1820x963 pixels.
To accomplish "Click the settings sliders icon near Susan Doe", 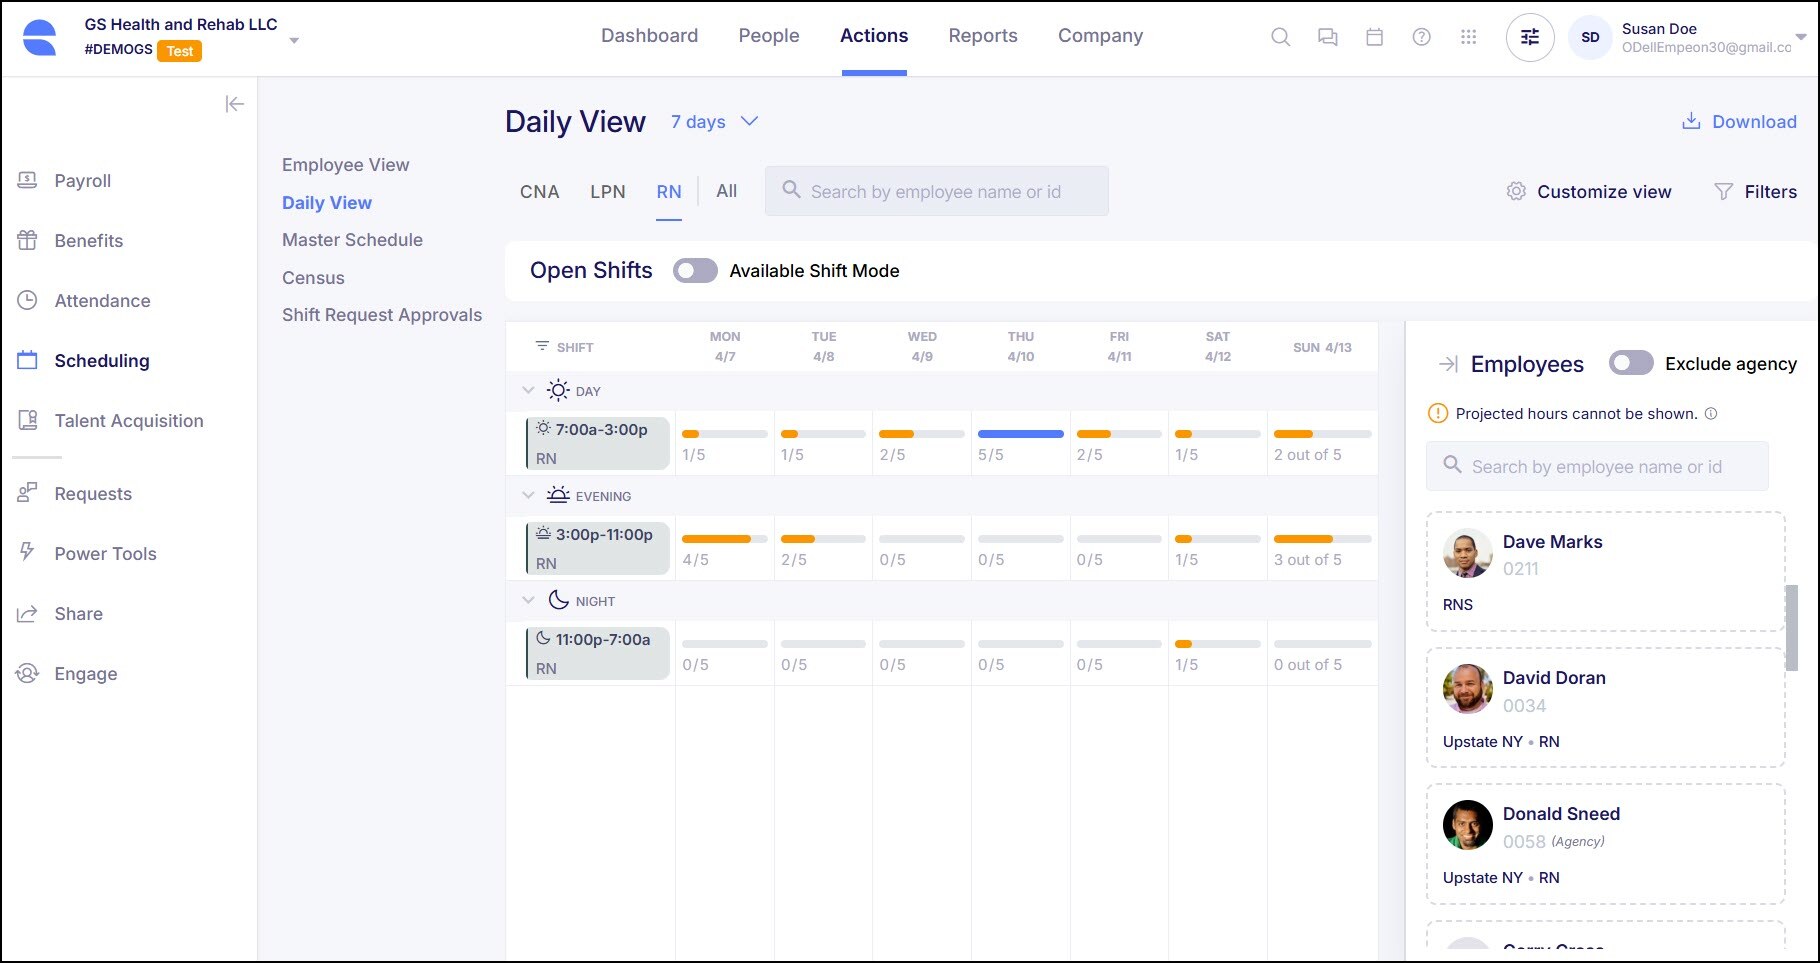I will pyautogui.click(x=1529, y=37).
